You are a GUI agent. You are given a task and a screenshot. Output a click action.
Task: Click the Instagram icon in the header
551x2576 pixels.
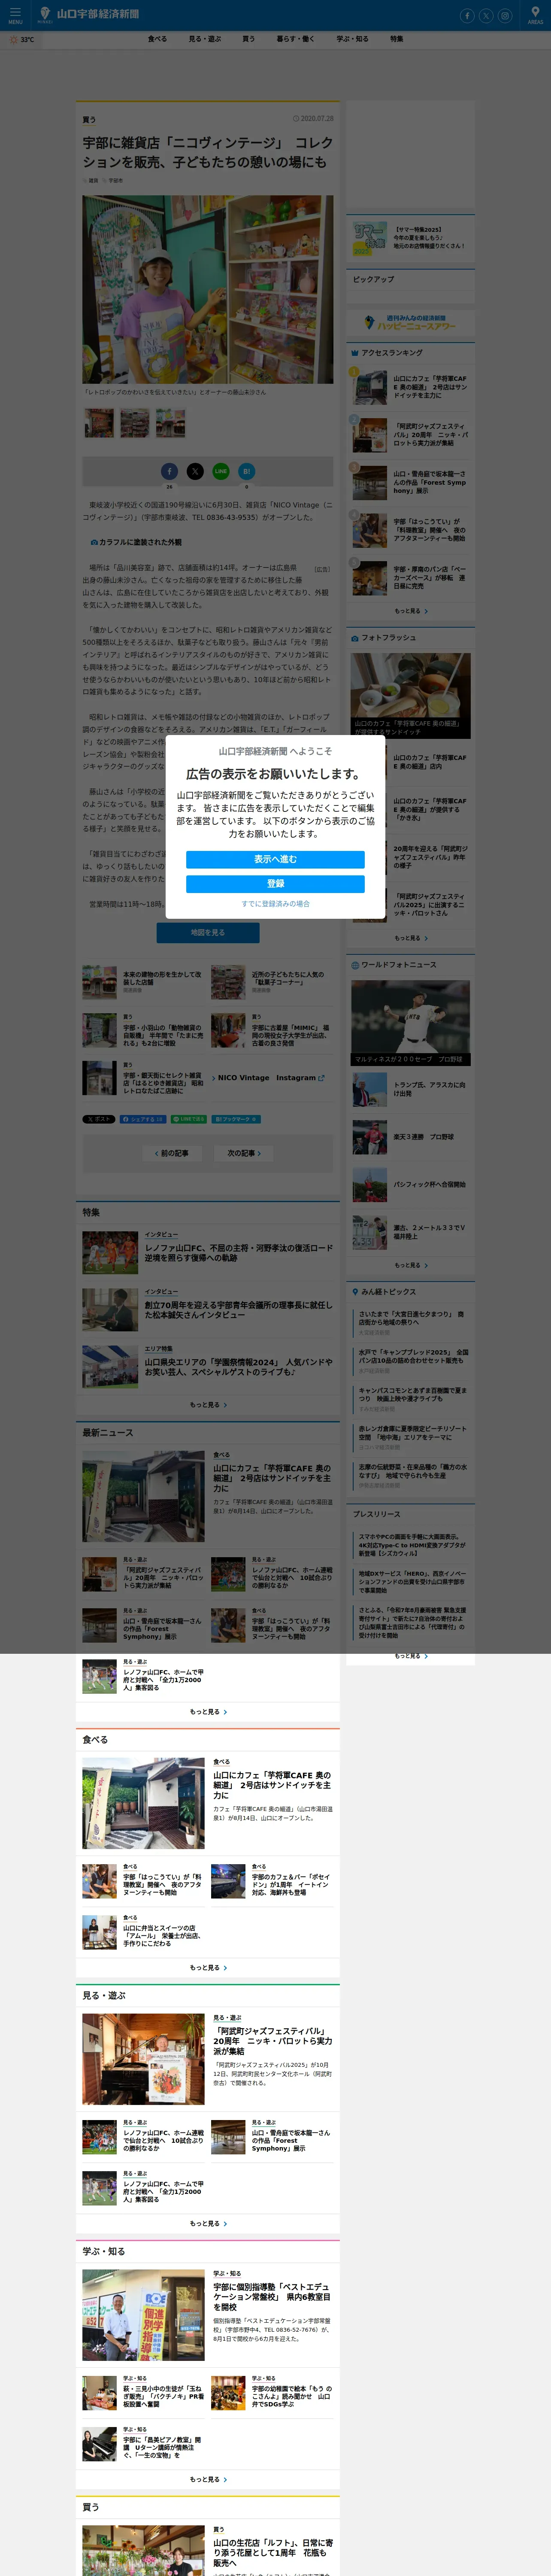coord(505,15)
